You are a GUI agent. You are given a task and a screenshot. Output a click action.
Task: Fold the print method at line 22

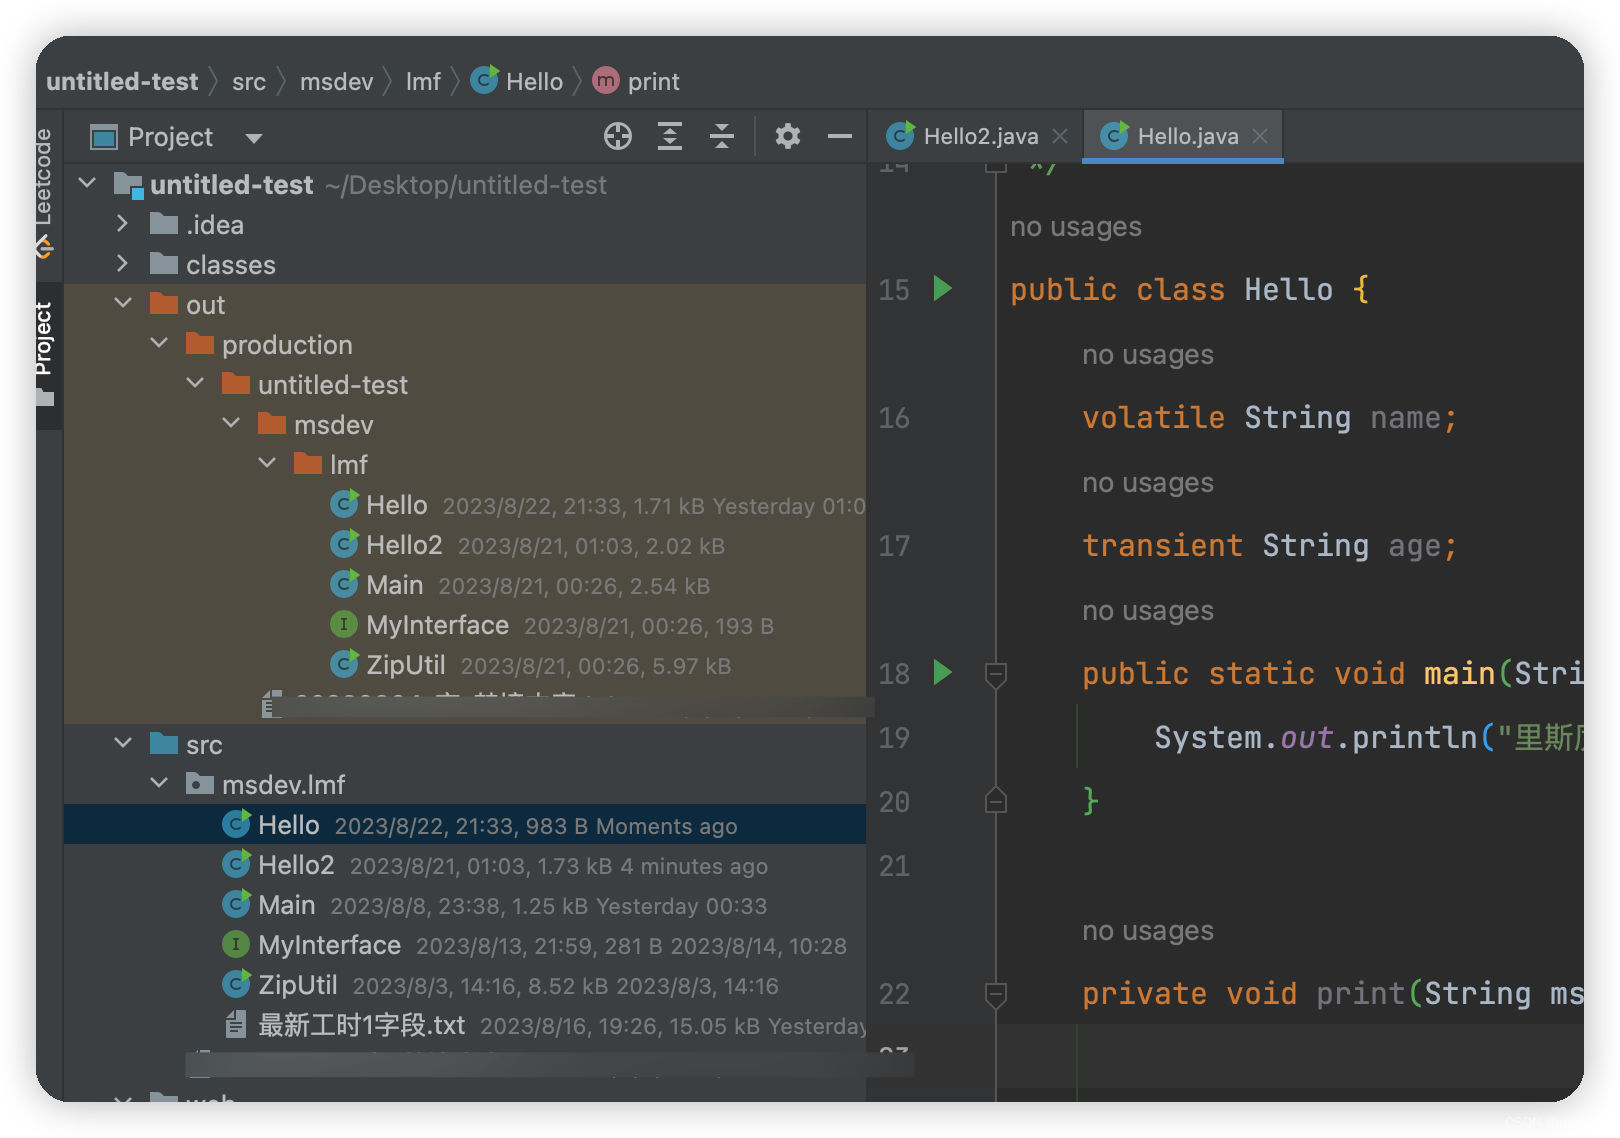(x=995, y=994)
